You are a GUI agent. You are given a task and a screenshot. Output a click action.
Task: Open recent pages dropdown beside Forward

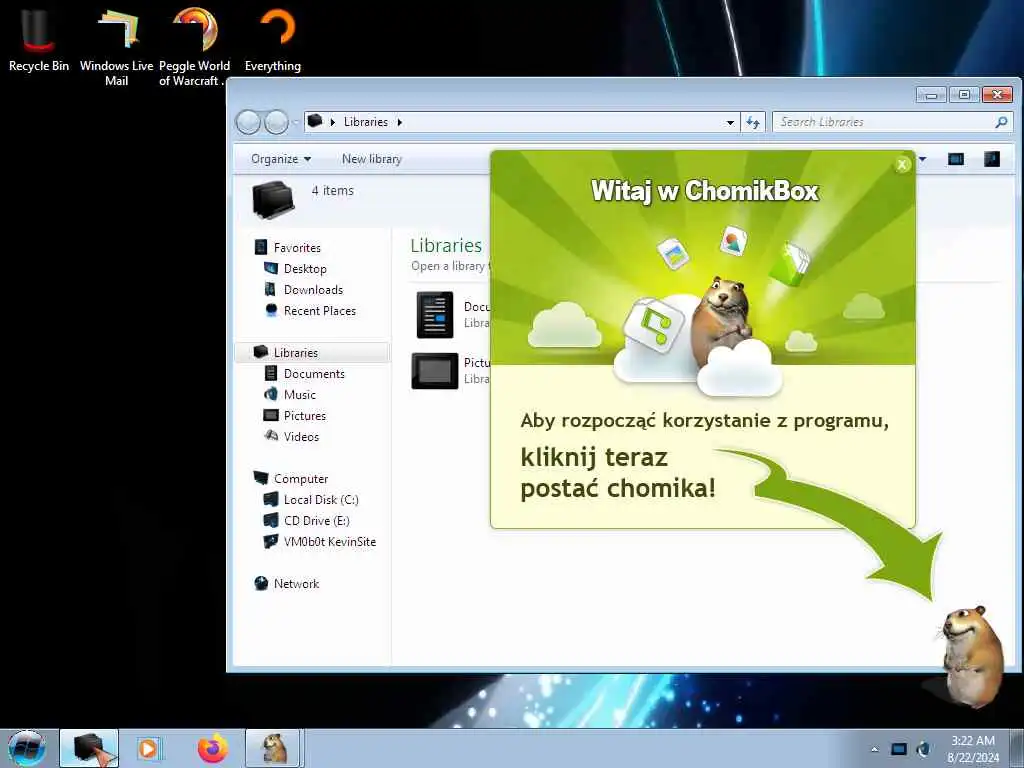pos(295,122)
